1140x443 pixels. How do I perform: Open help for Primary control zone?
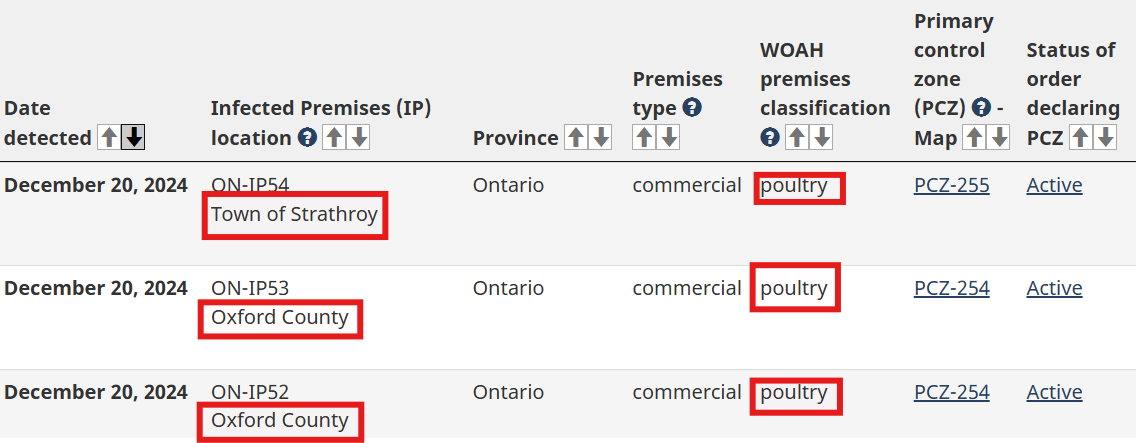[x=982, y=108]
